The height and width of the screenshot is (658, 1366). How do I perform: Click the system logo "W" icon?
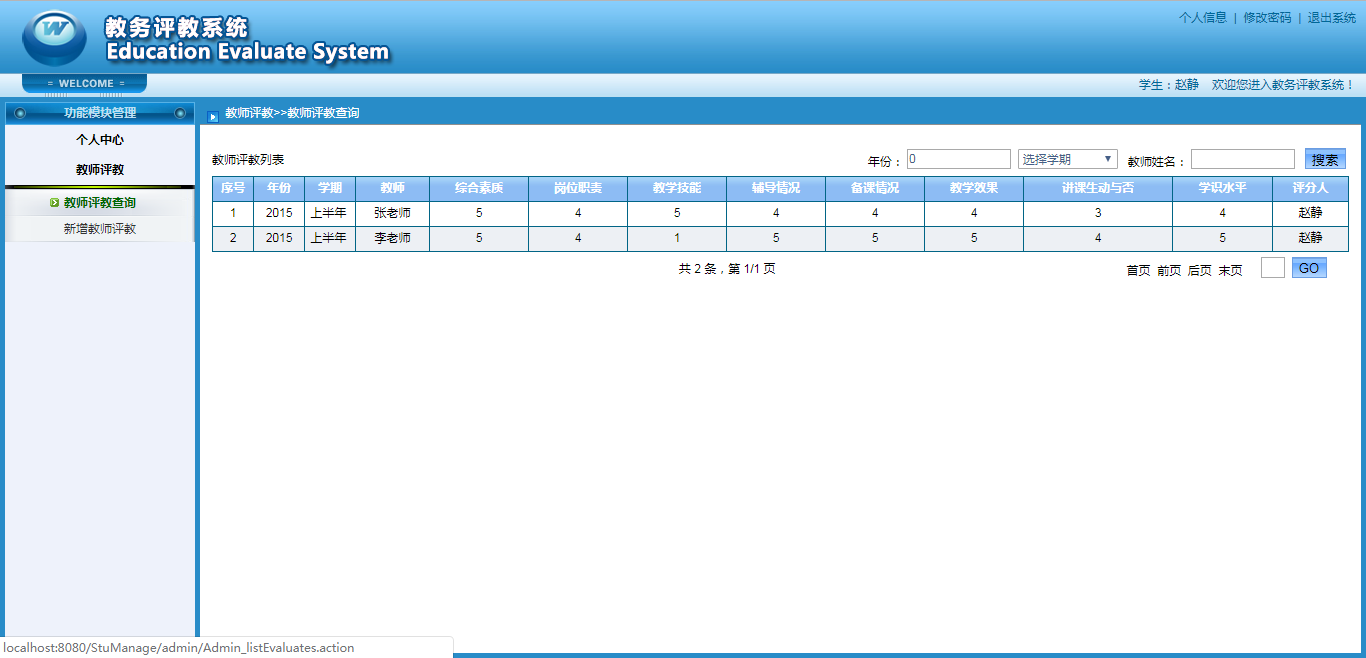[54, 36]
